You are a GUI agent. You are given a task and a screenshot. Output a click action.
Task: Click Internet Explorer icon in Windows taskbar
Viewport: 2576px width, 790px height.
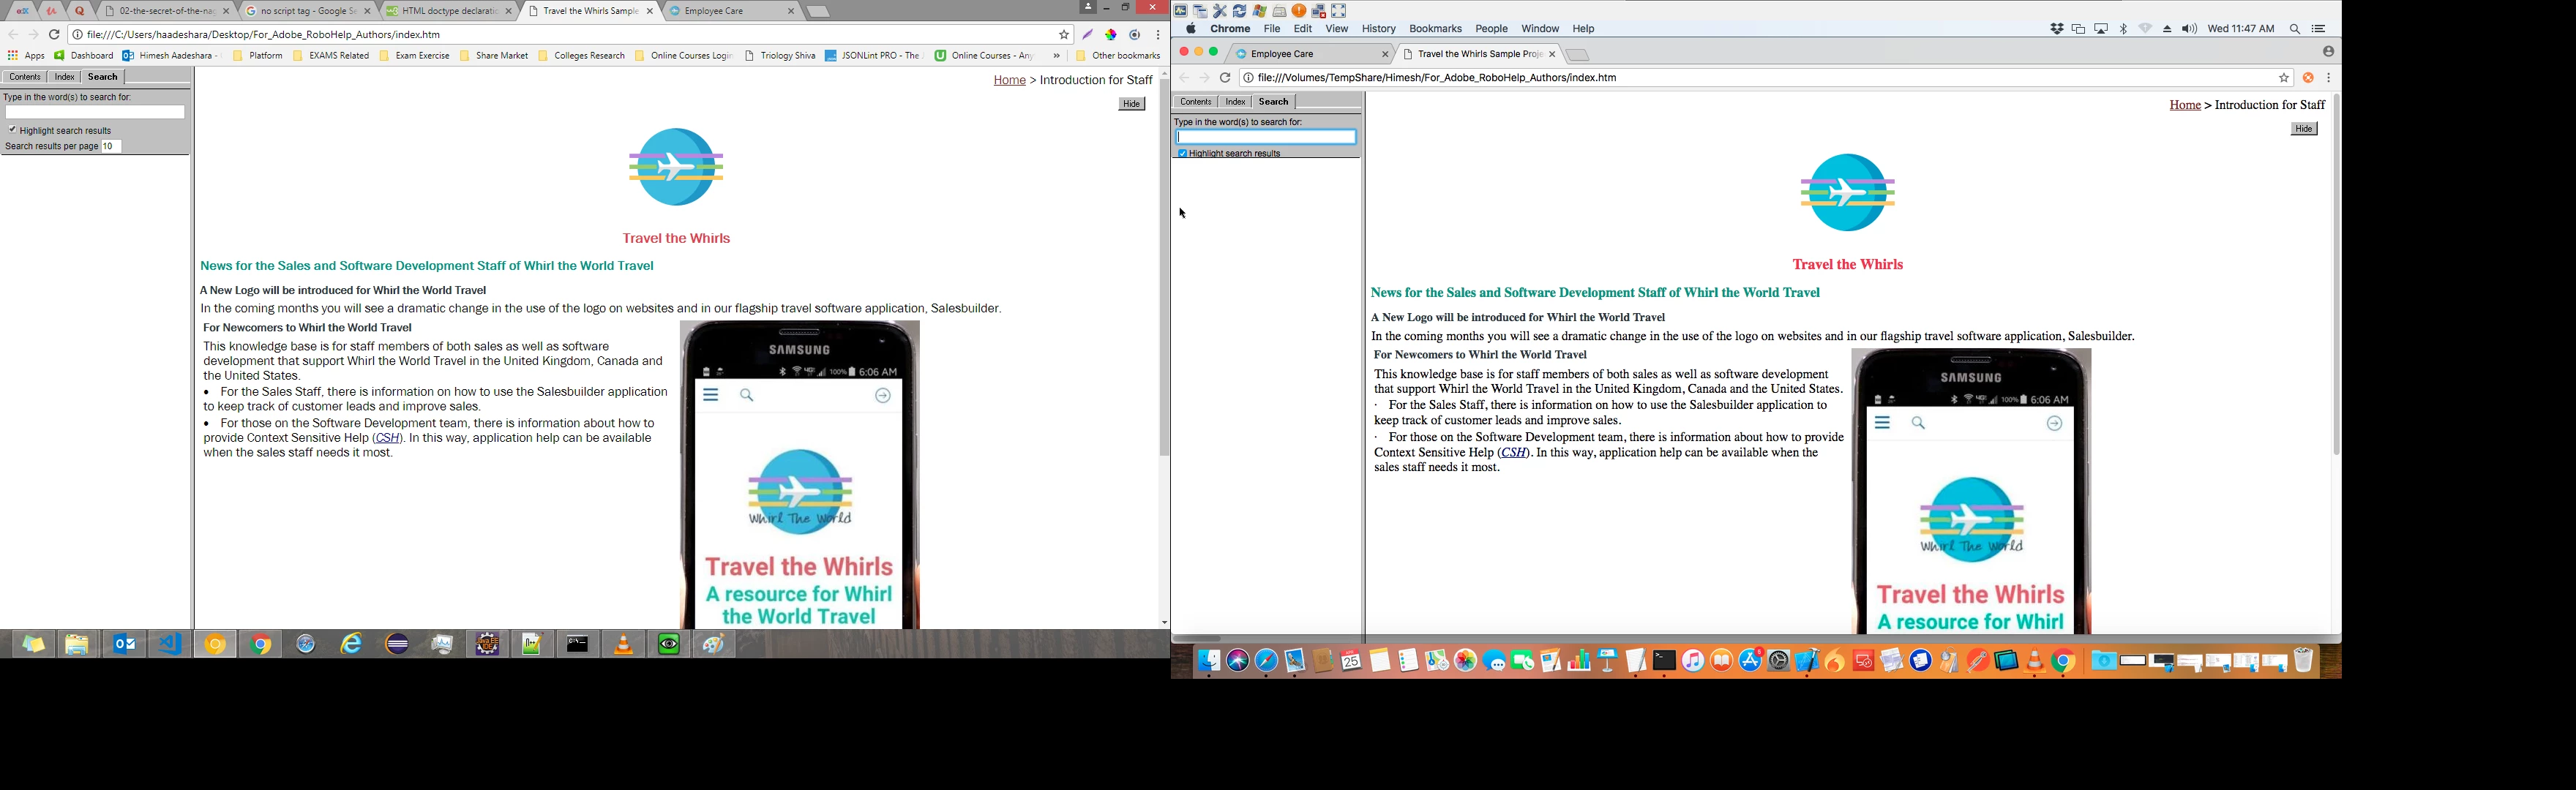click(351, 645)
